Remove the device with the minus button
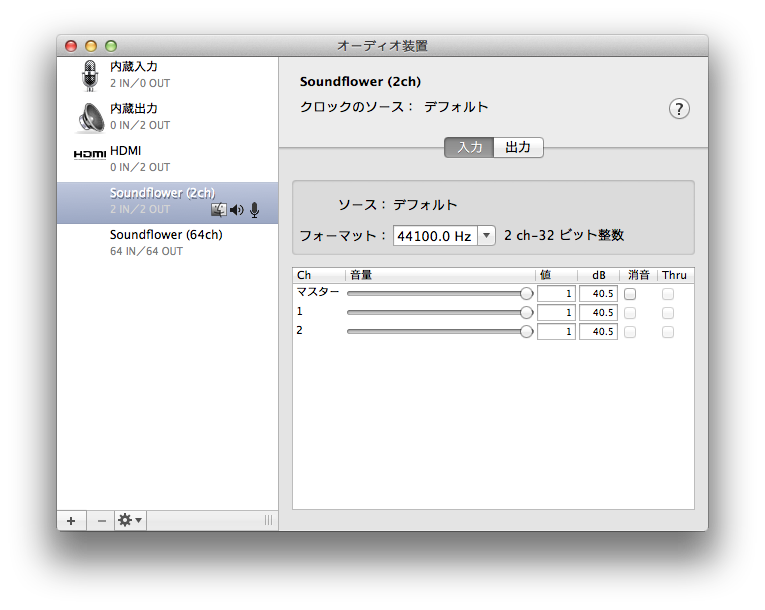Viewport: 765px width, 610px height. tap(101, 521)
